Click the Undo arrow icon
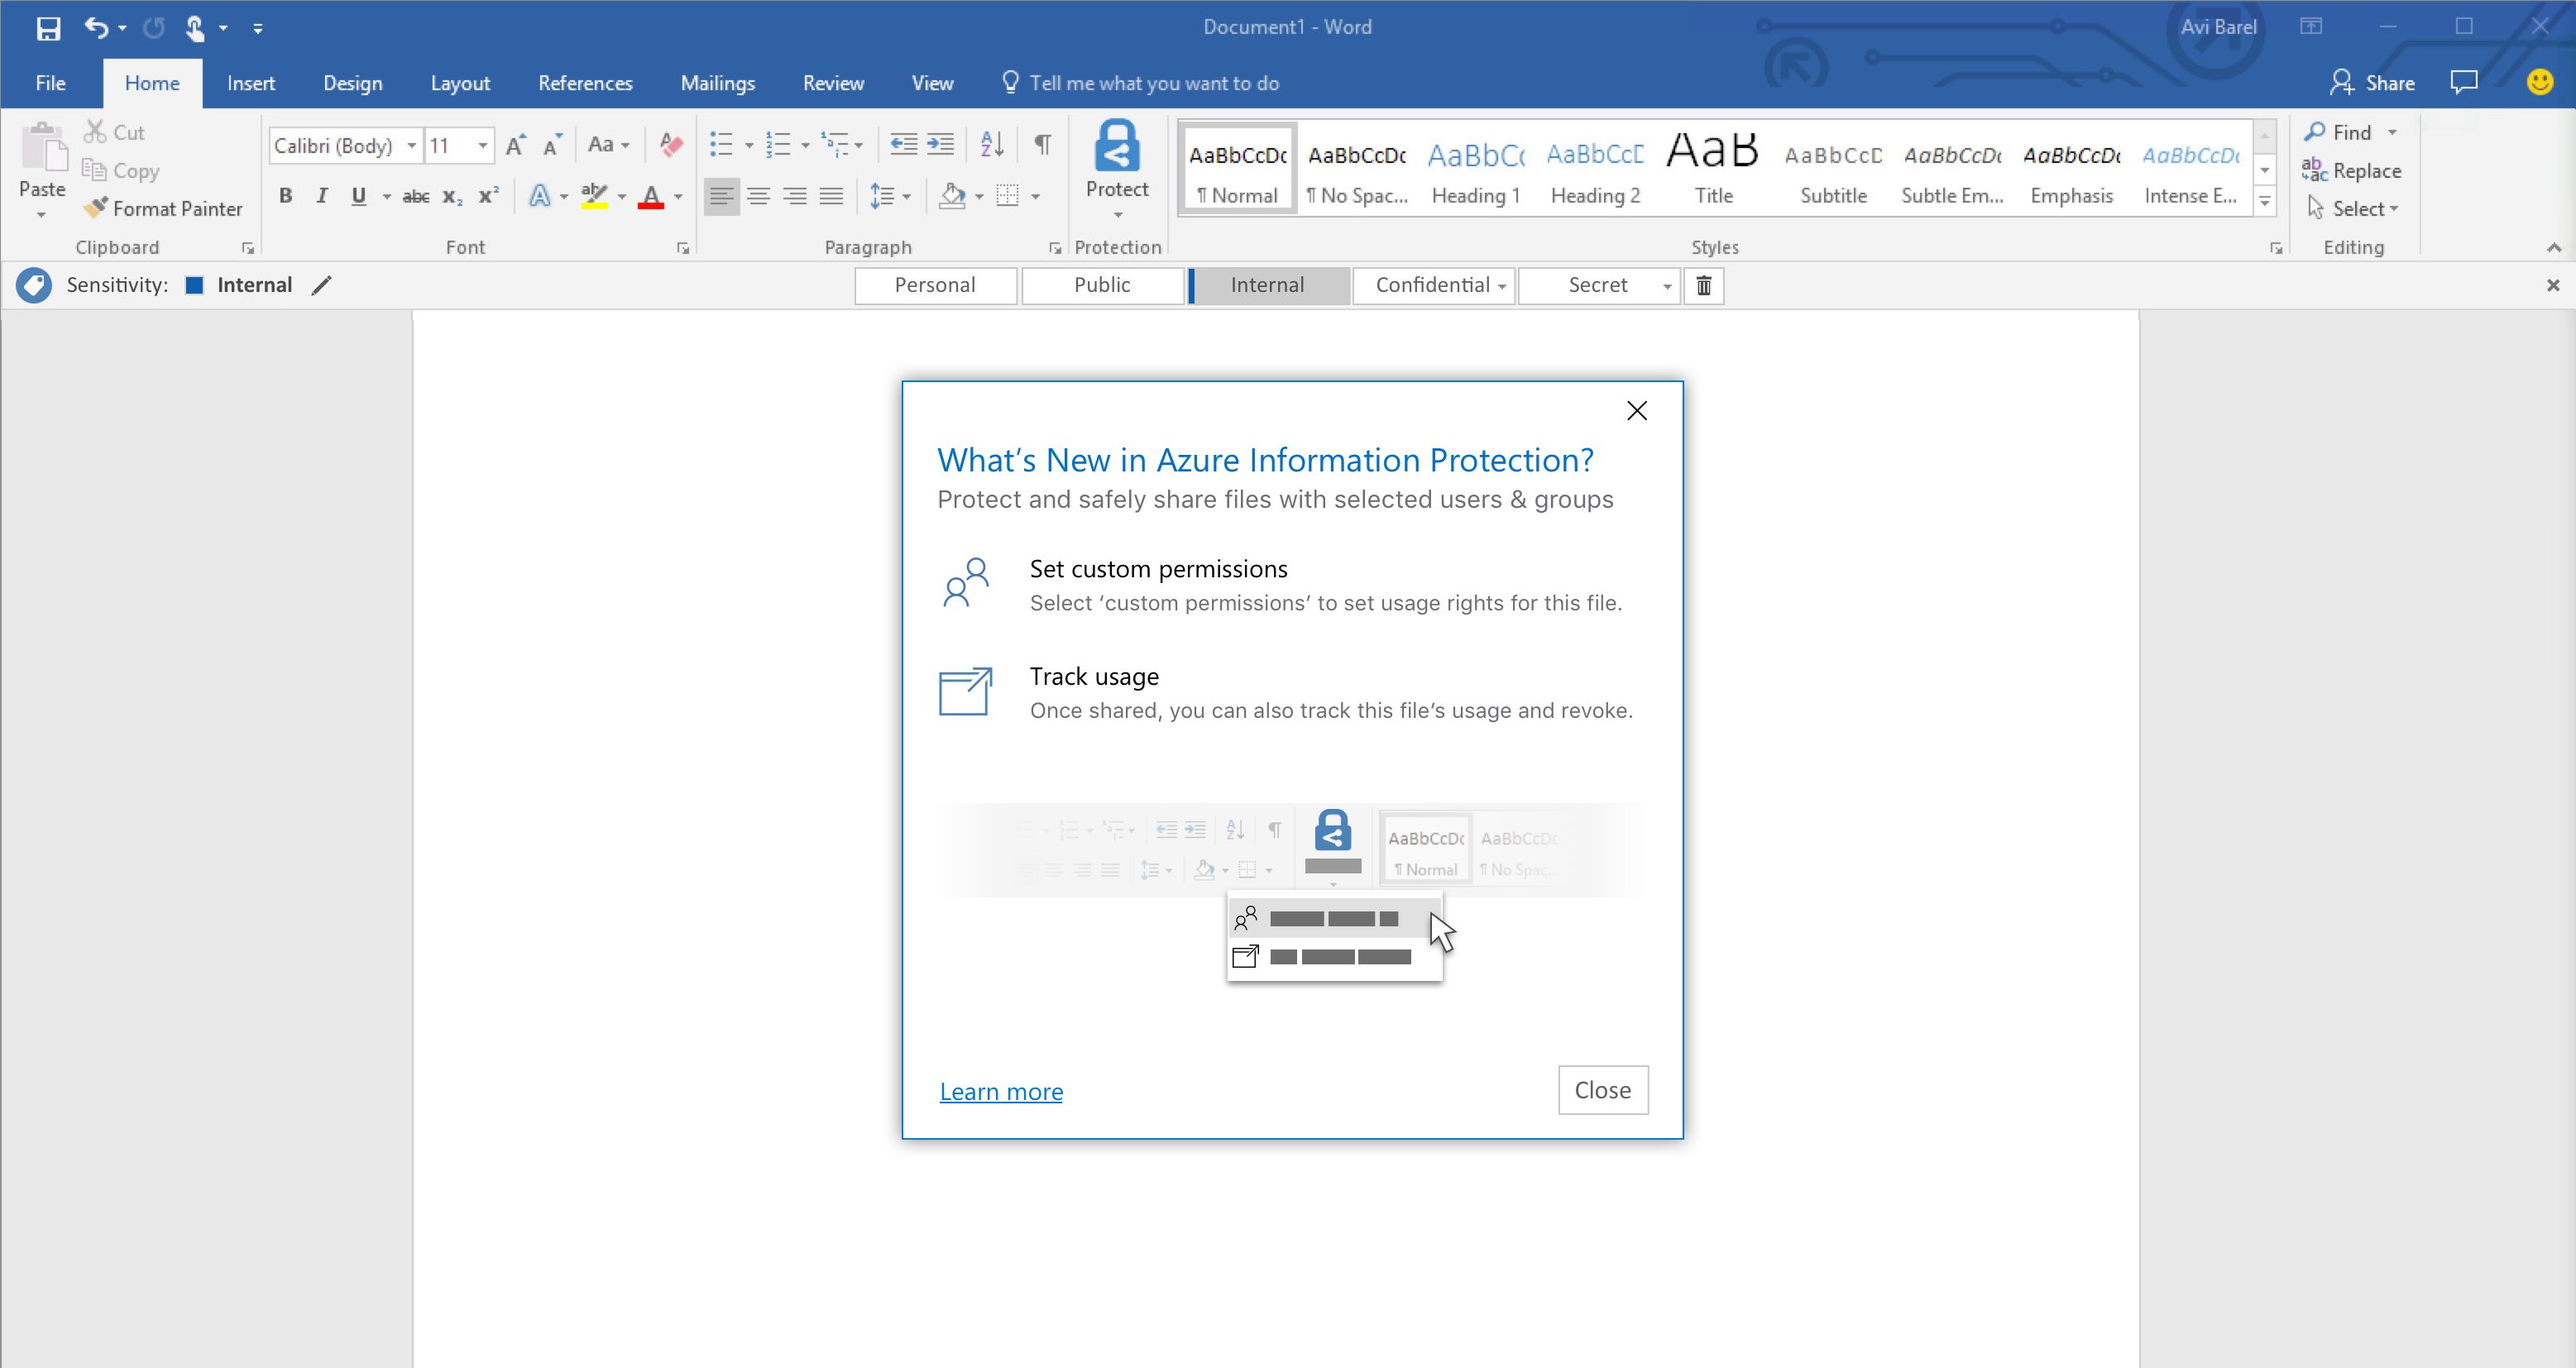Image resolution: width=2576 pixels, height=1368 pixels. point(96,28)
